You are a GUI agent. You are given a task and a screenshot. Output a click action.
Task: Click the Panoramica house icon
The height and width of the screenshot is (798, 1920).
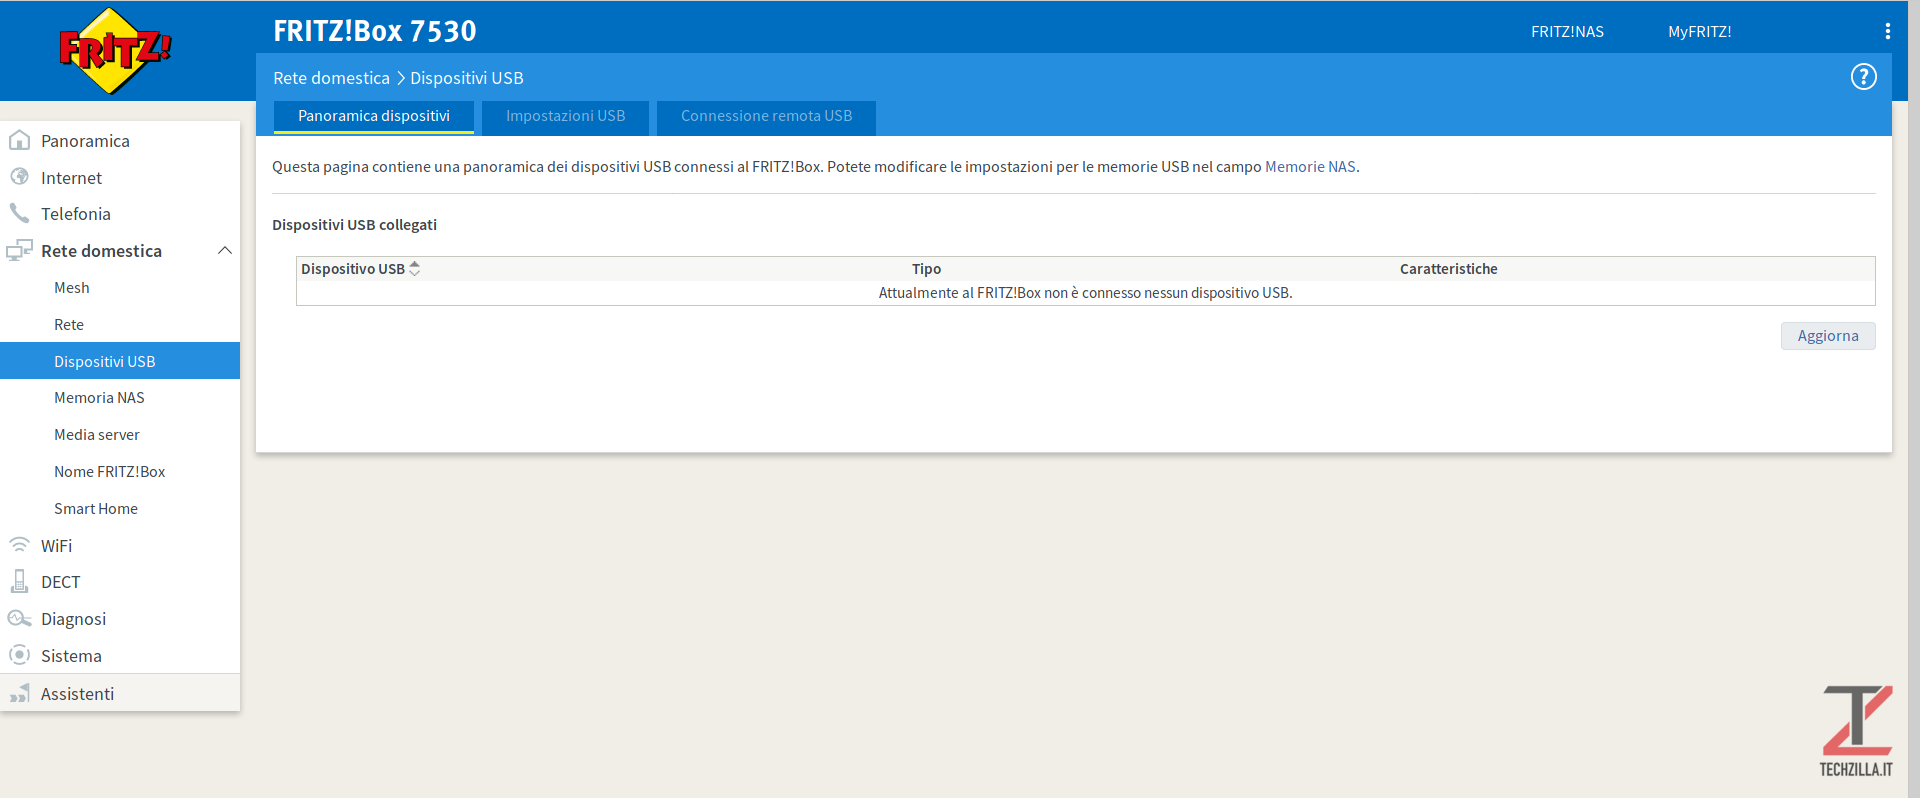point(19,140)
